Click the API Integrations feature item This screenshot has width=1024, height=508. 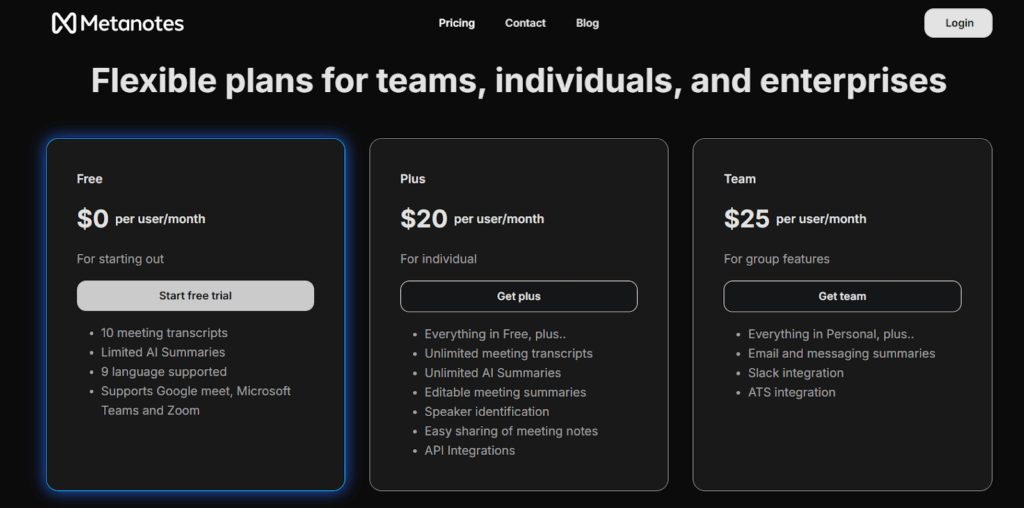pyautogui.click(x=470, y=451)
